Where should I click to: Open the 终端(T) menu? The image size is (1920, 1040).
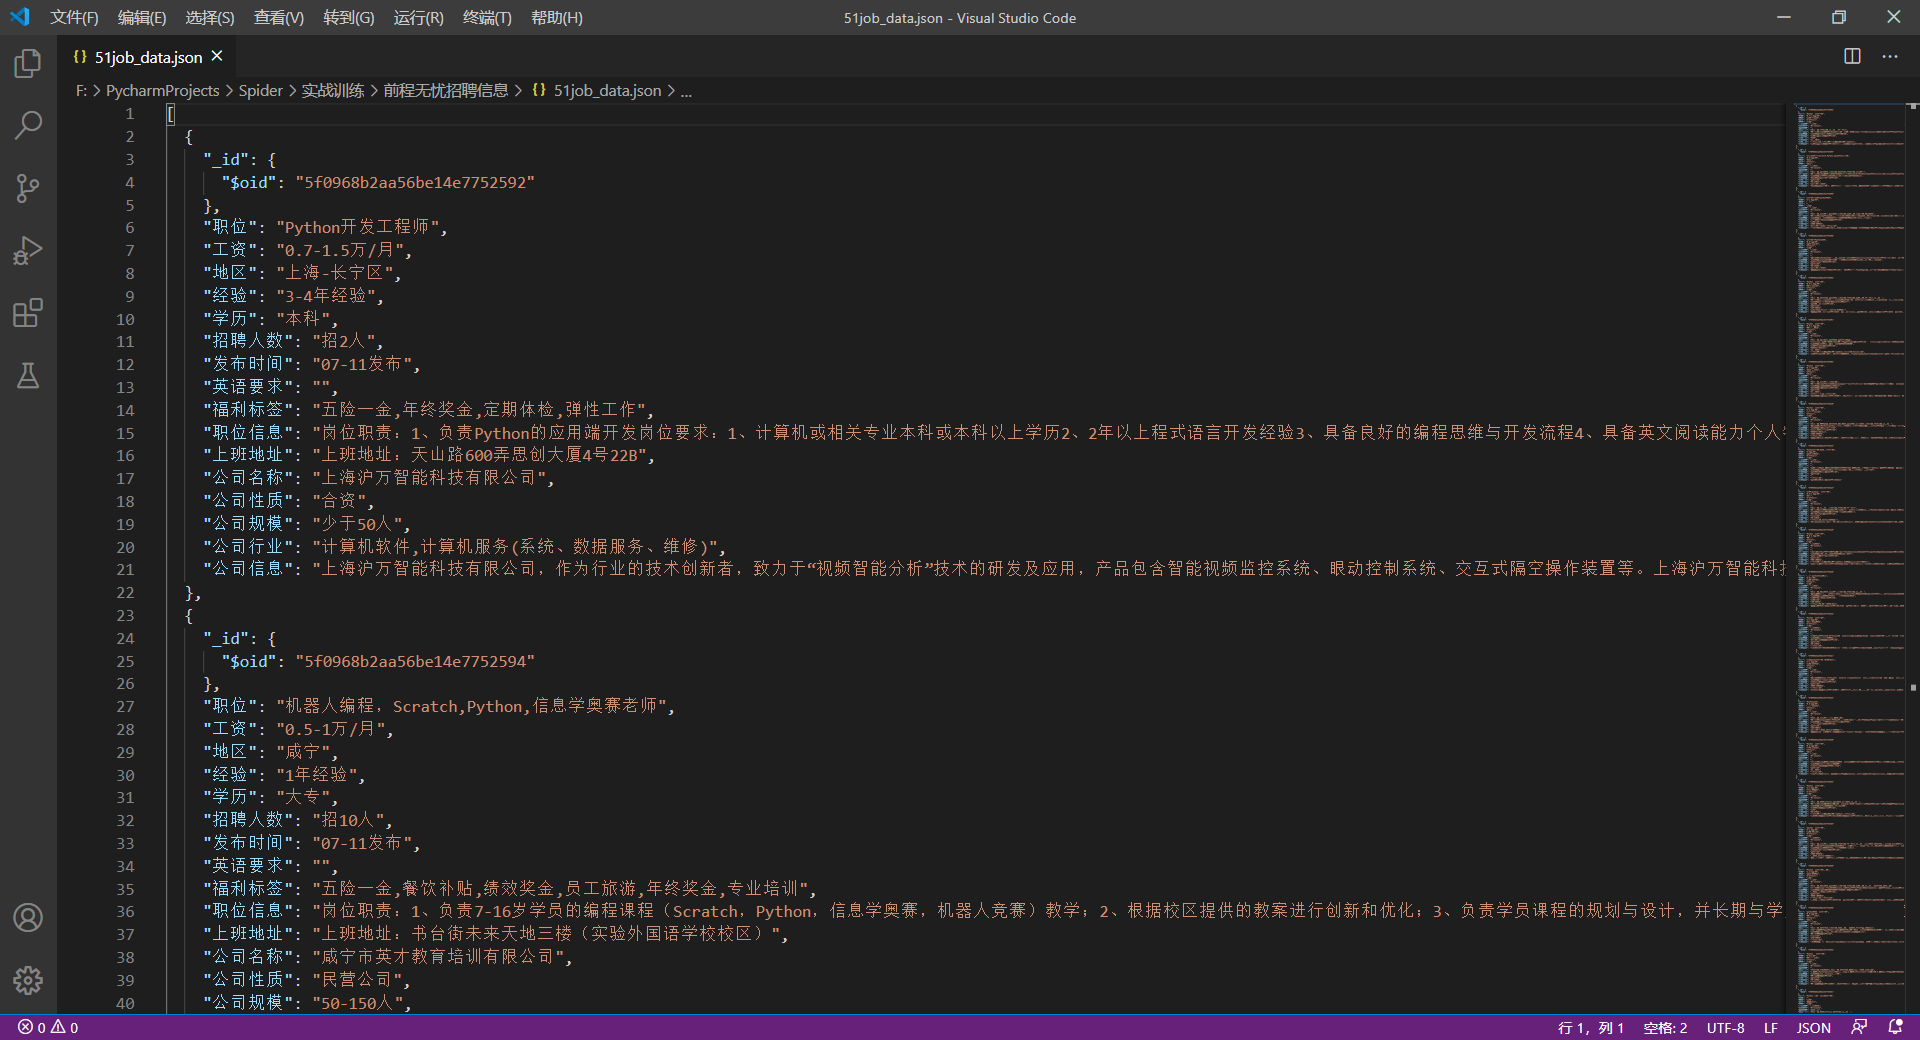point(487,18)
